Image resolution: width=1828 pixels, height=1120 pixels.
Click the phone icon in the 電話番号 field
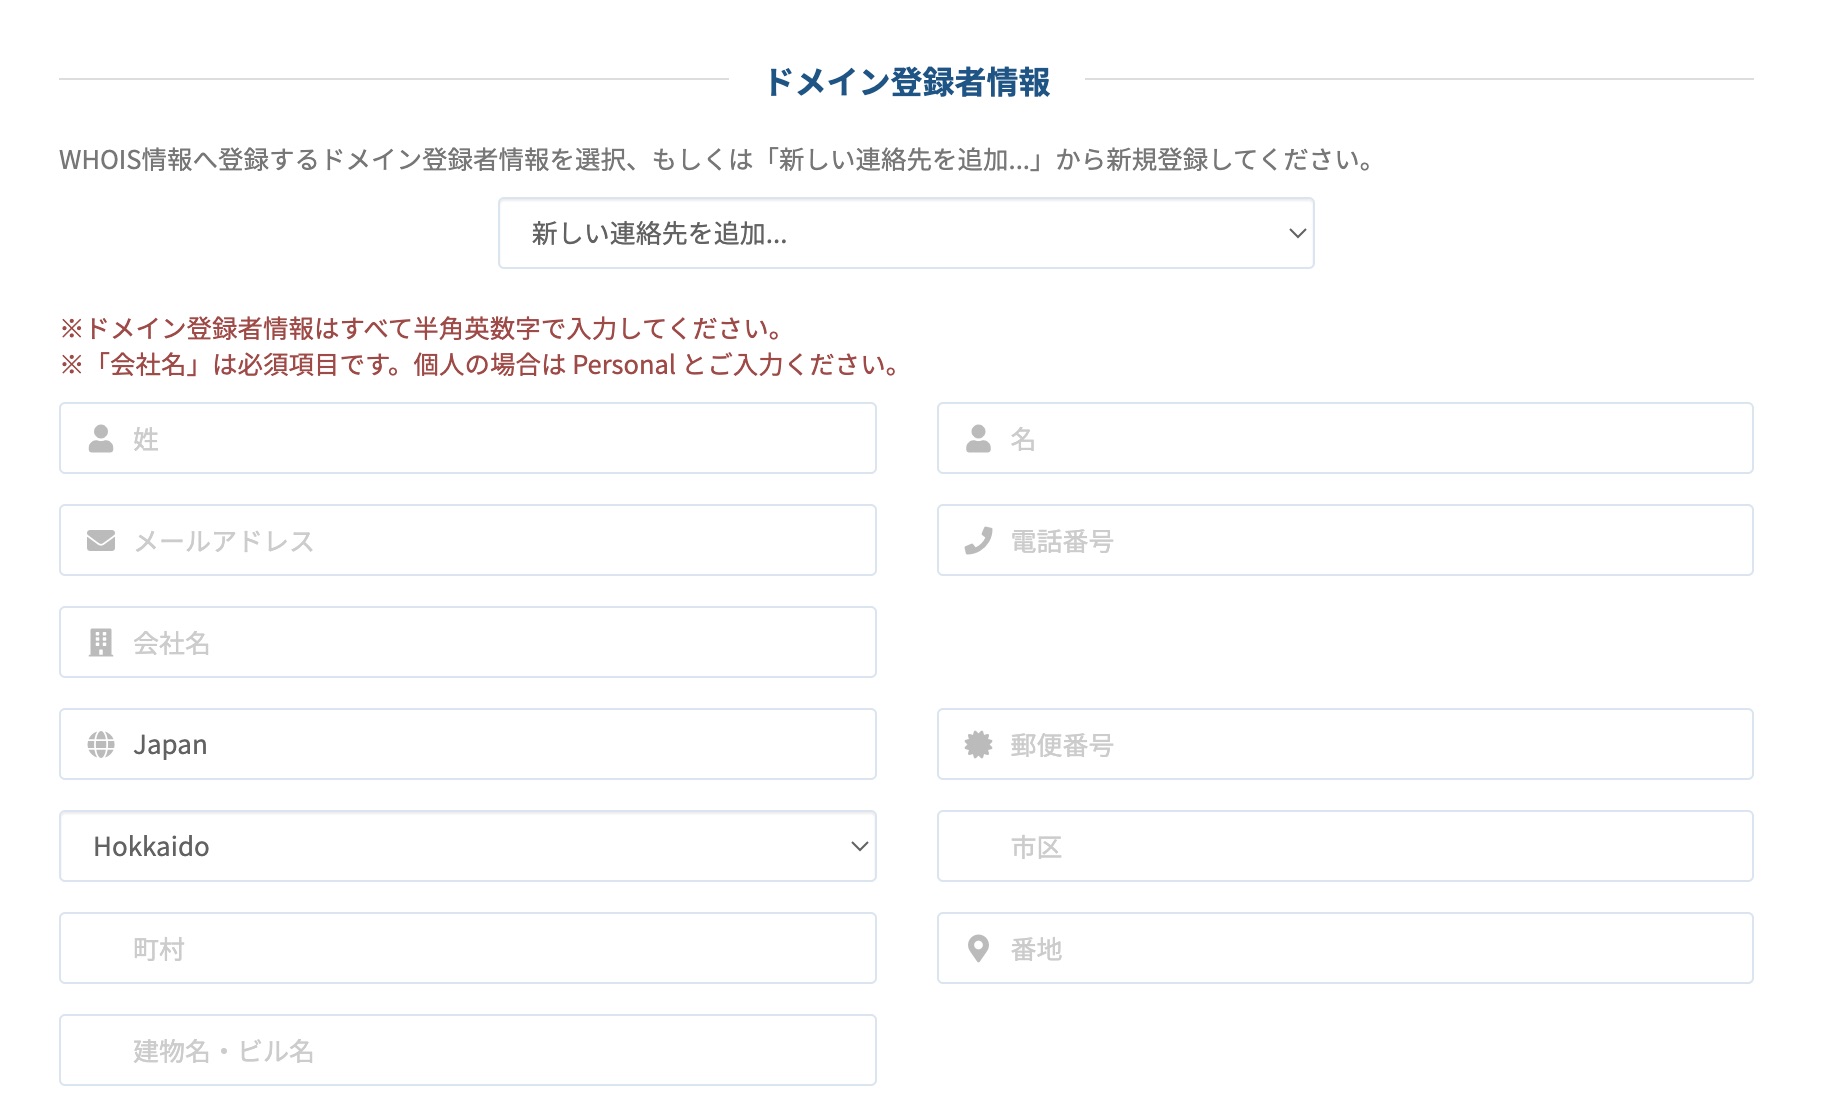coord(978,541)
